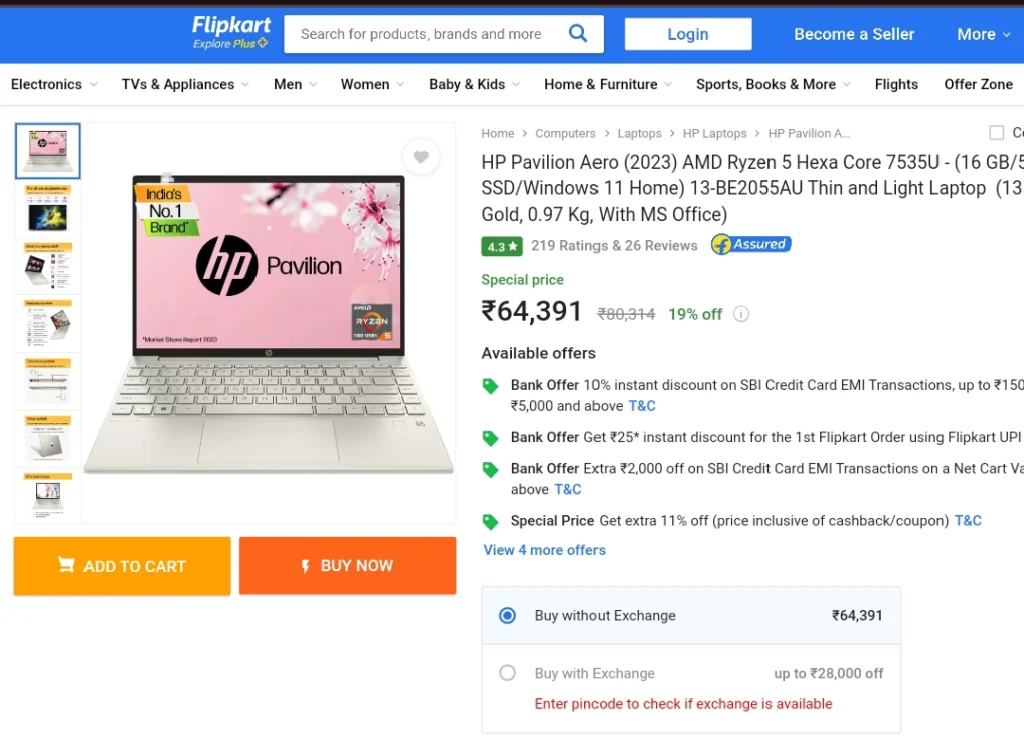Select second product thumbnail image
The height and width of the screenshot is (739, 1024).
pos(48,210)
